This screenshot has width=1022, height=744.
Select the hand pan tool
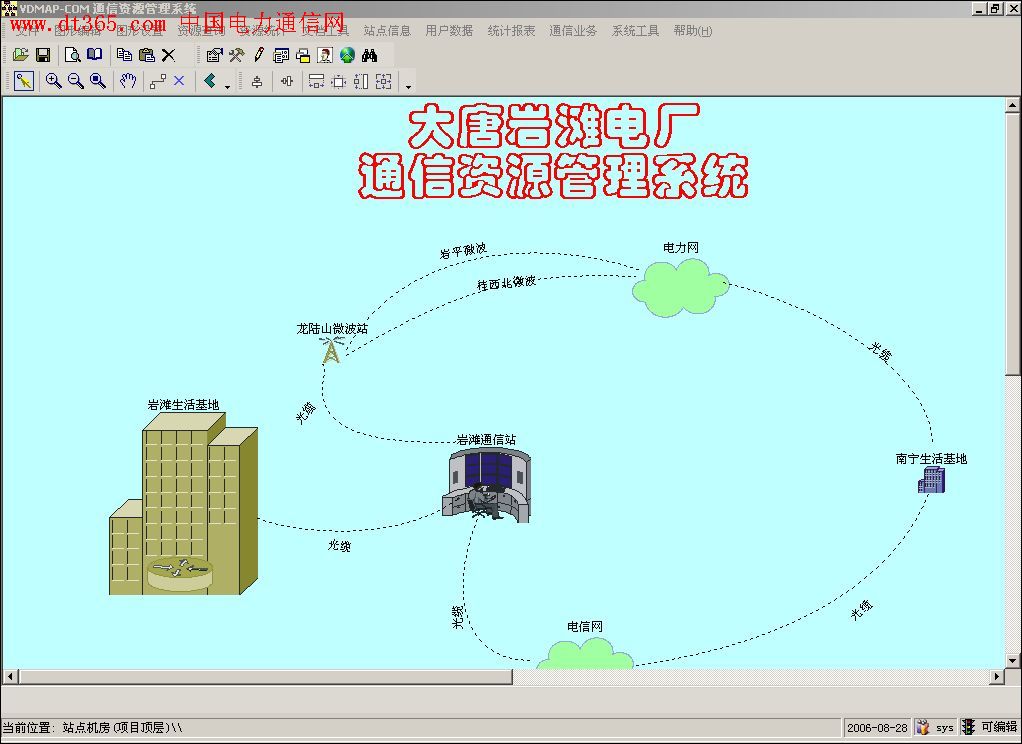coord(127,81)
